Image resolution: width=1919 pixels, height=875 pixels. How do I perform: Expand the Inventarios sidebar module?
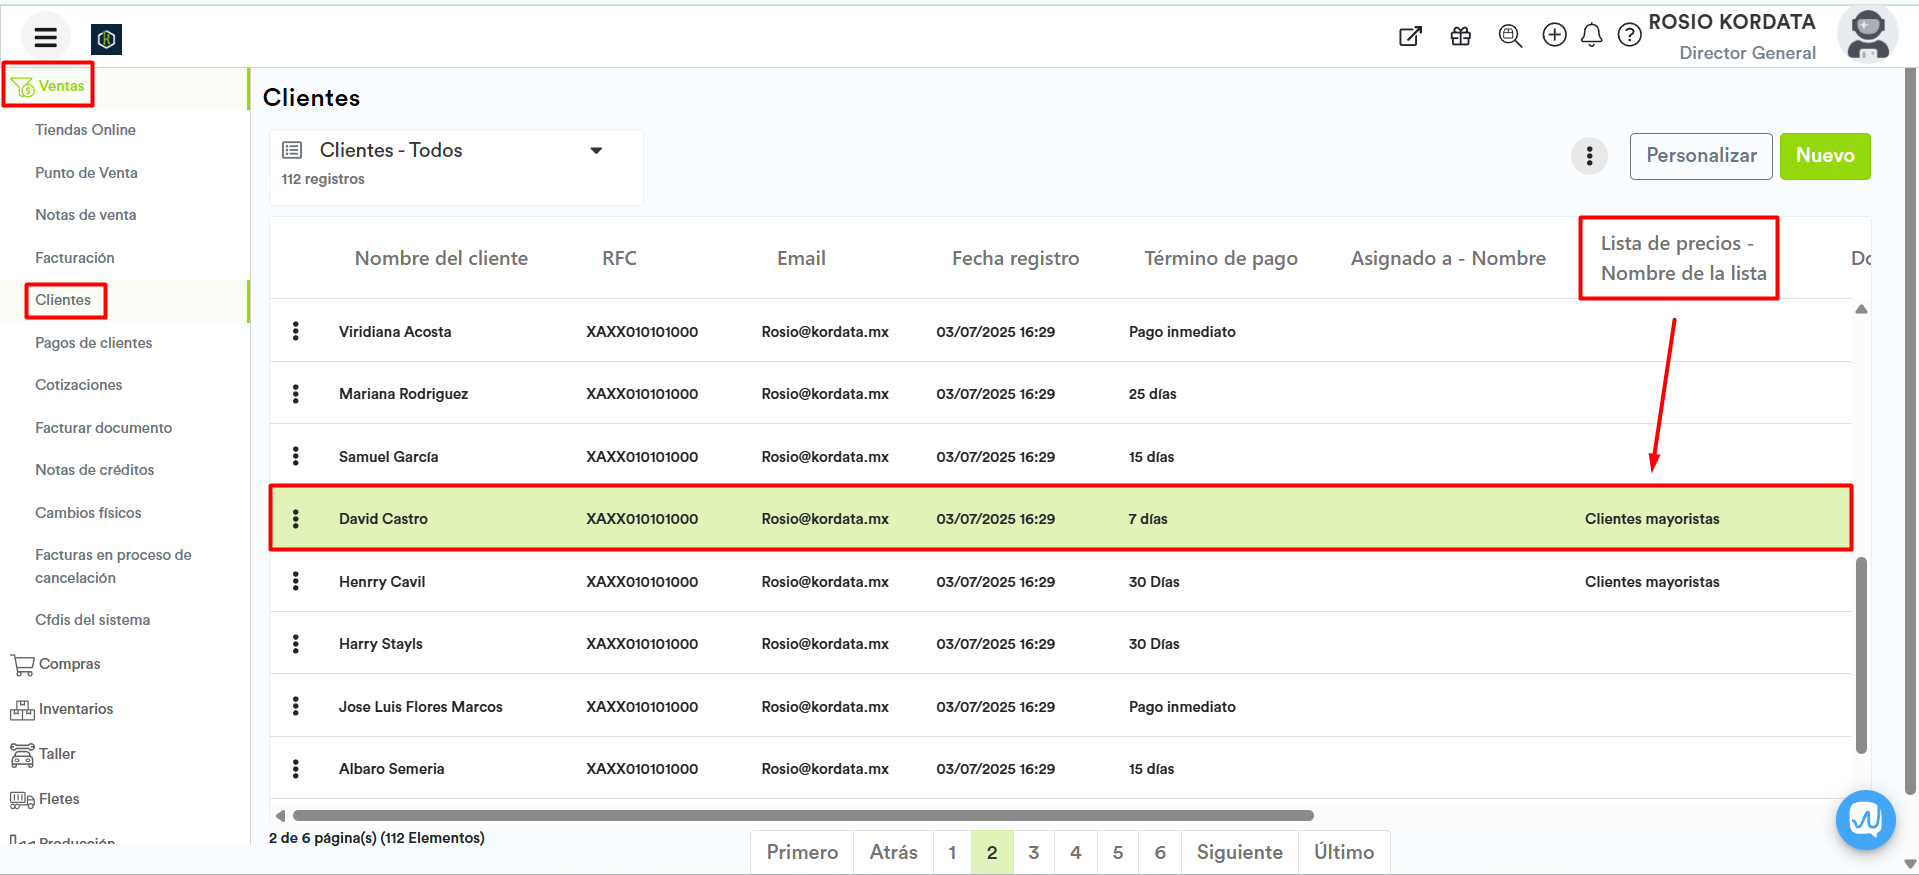tap(76, 709)
